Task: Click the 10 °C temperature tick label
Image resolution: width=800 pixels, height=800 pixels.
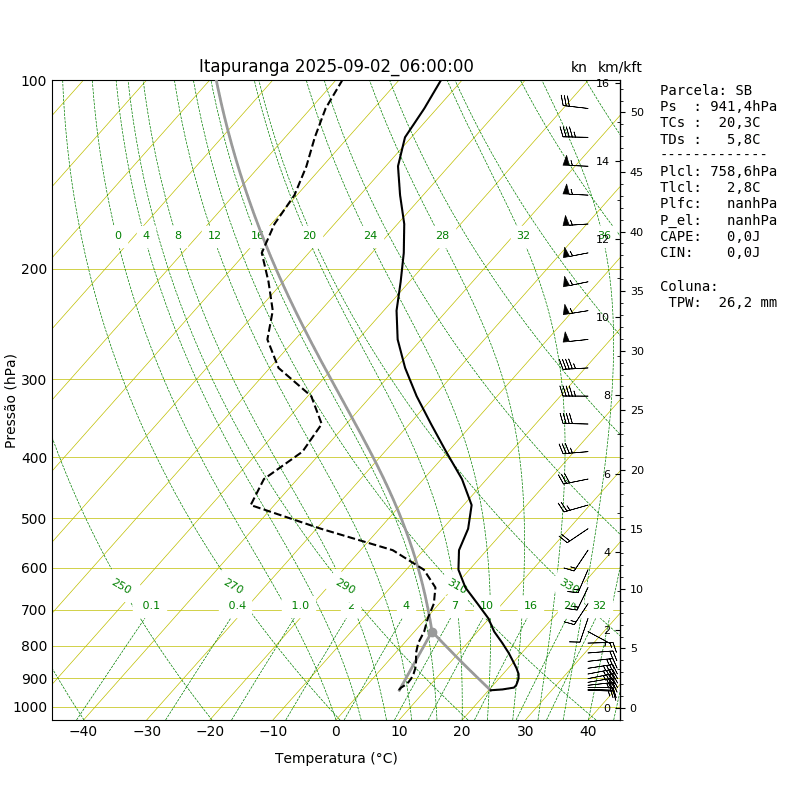Action: tap(399, 732)
